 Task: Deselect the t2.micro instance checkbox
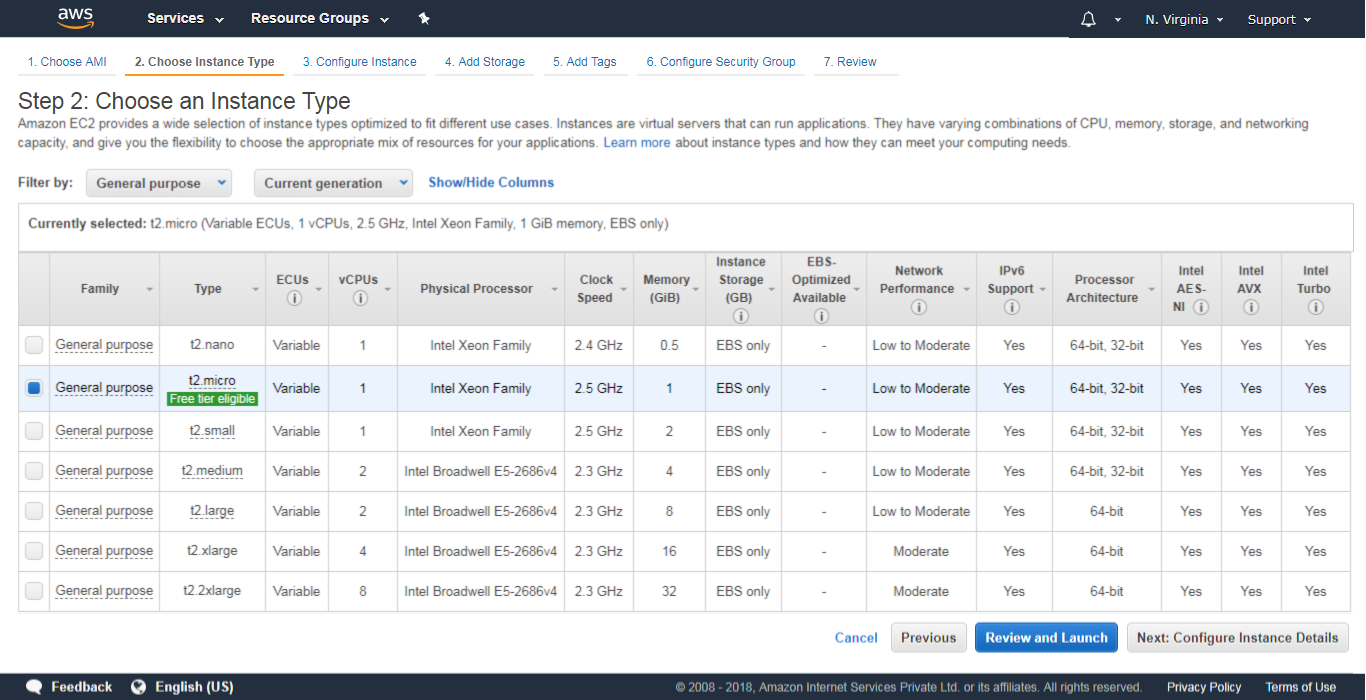[34, 388]
